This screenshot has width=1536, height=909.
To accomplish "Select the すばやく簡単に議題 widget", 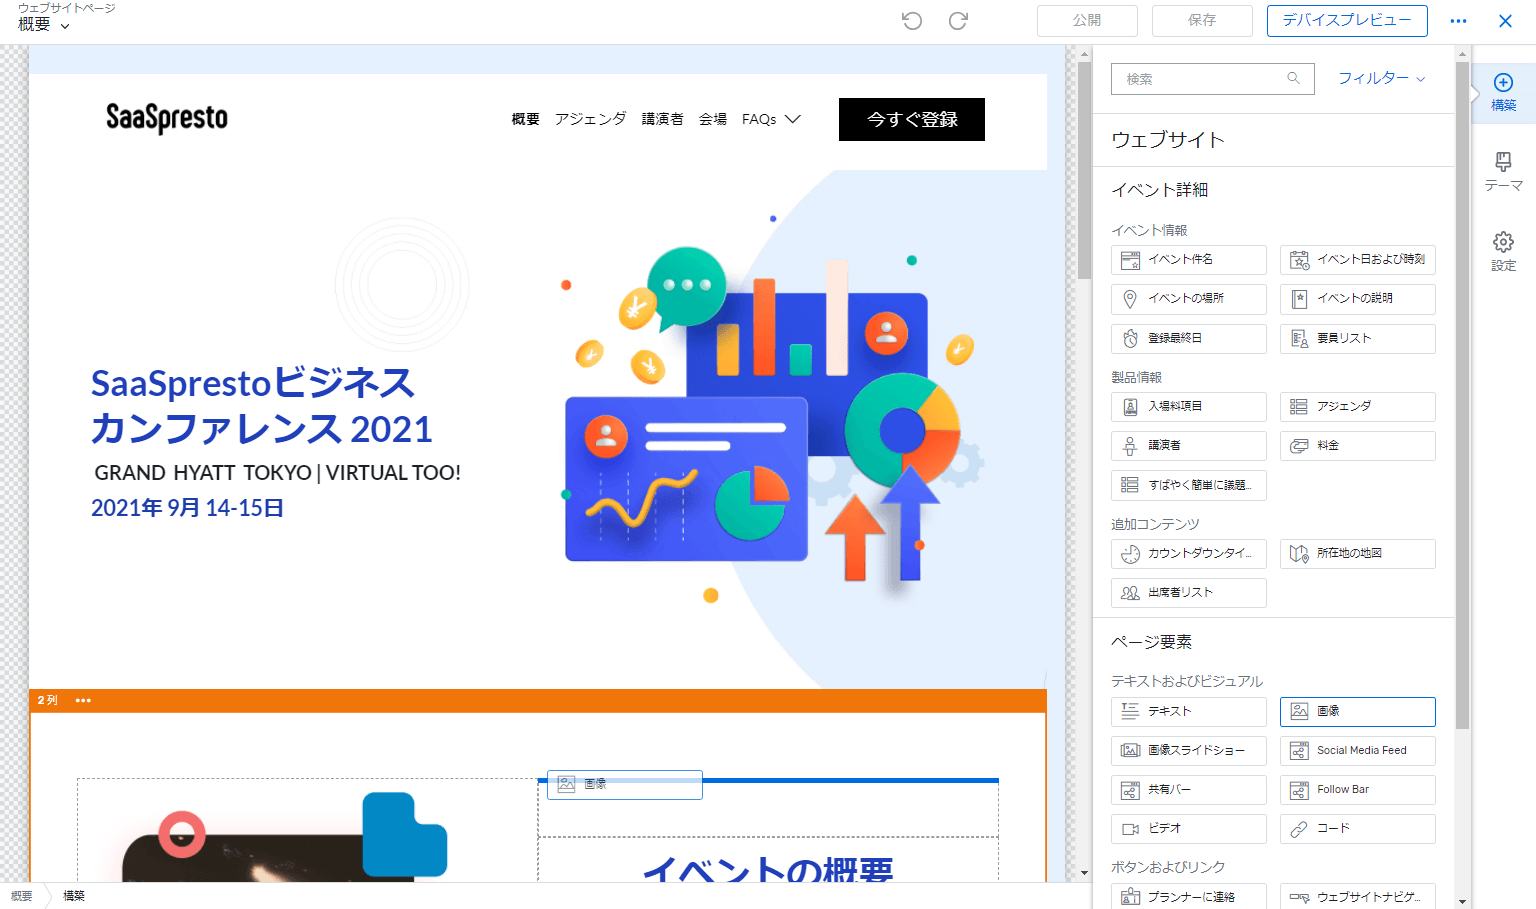I will [1189, 485].
